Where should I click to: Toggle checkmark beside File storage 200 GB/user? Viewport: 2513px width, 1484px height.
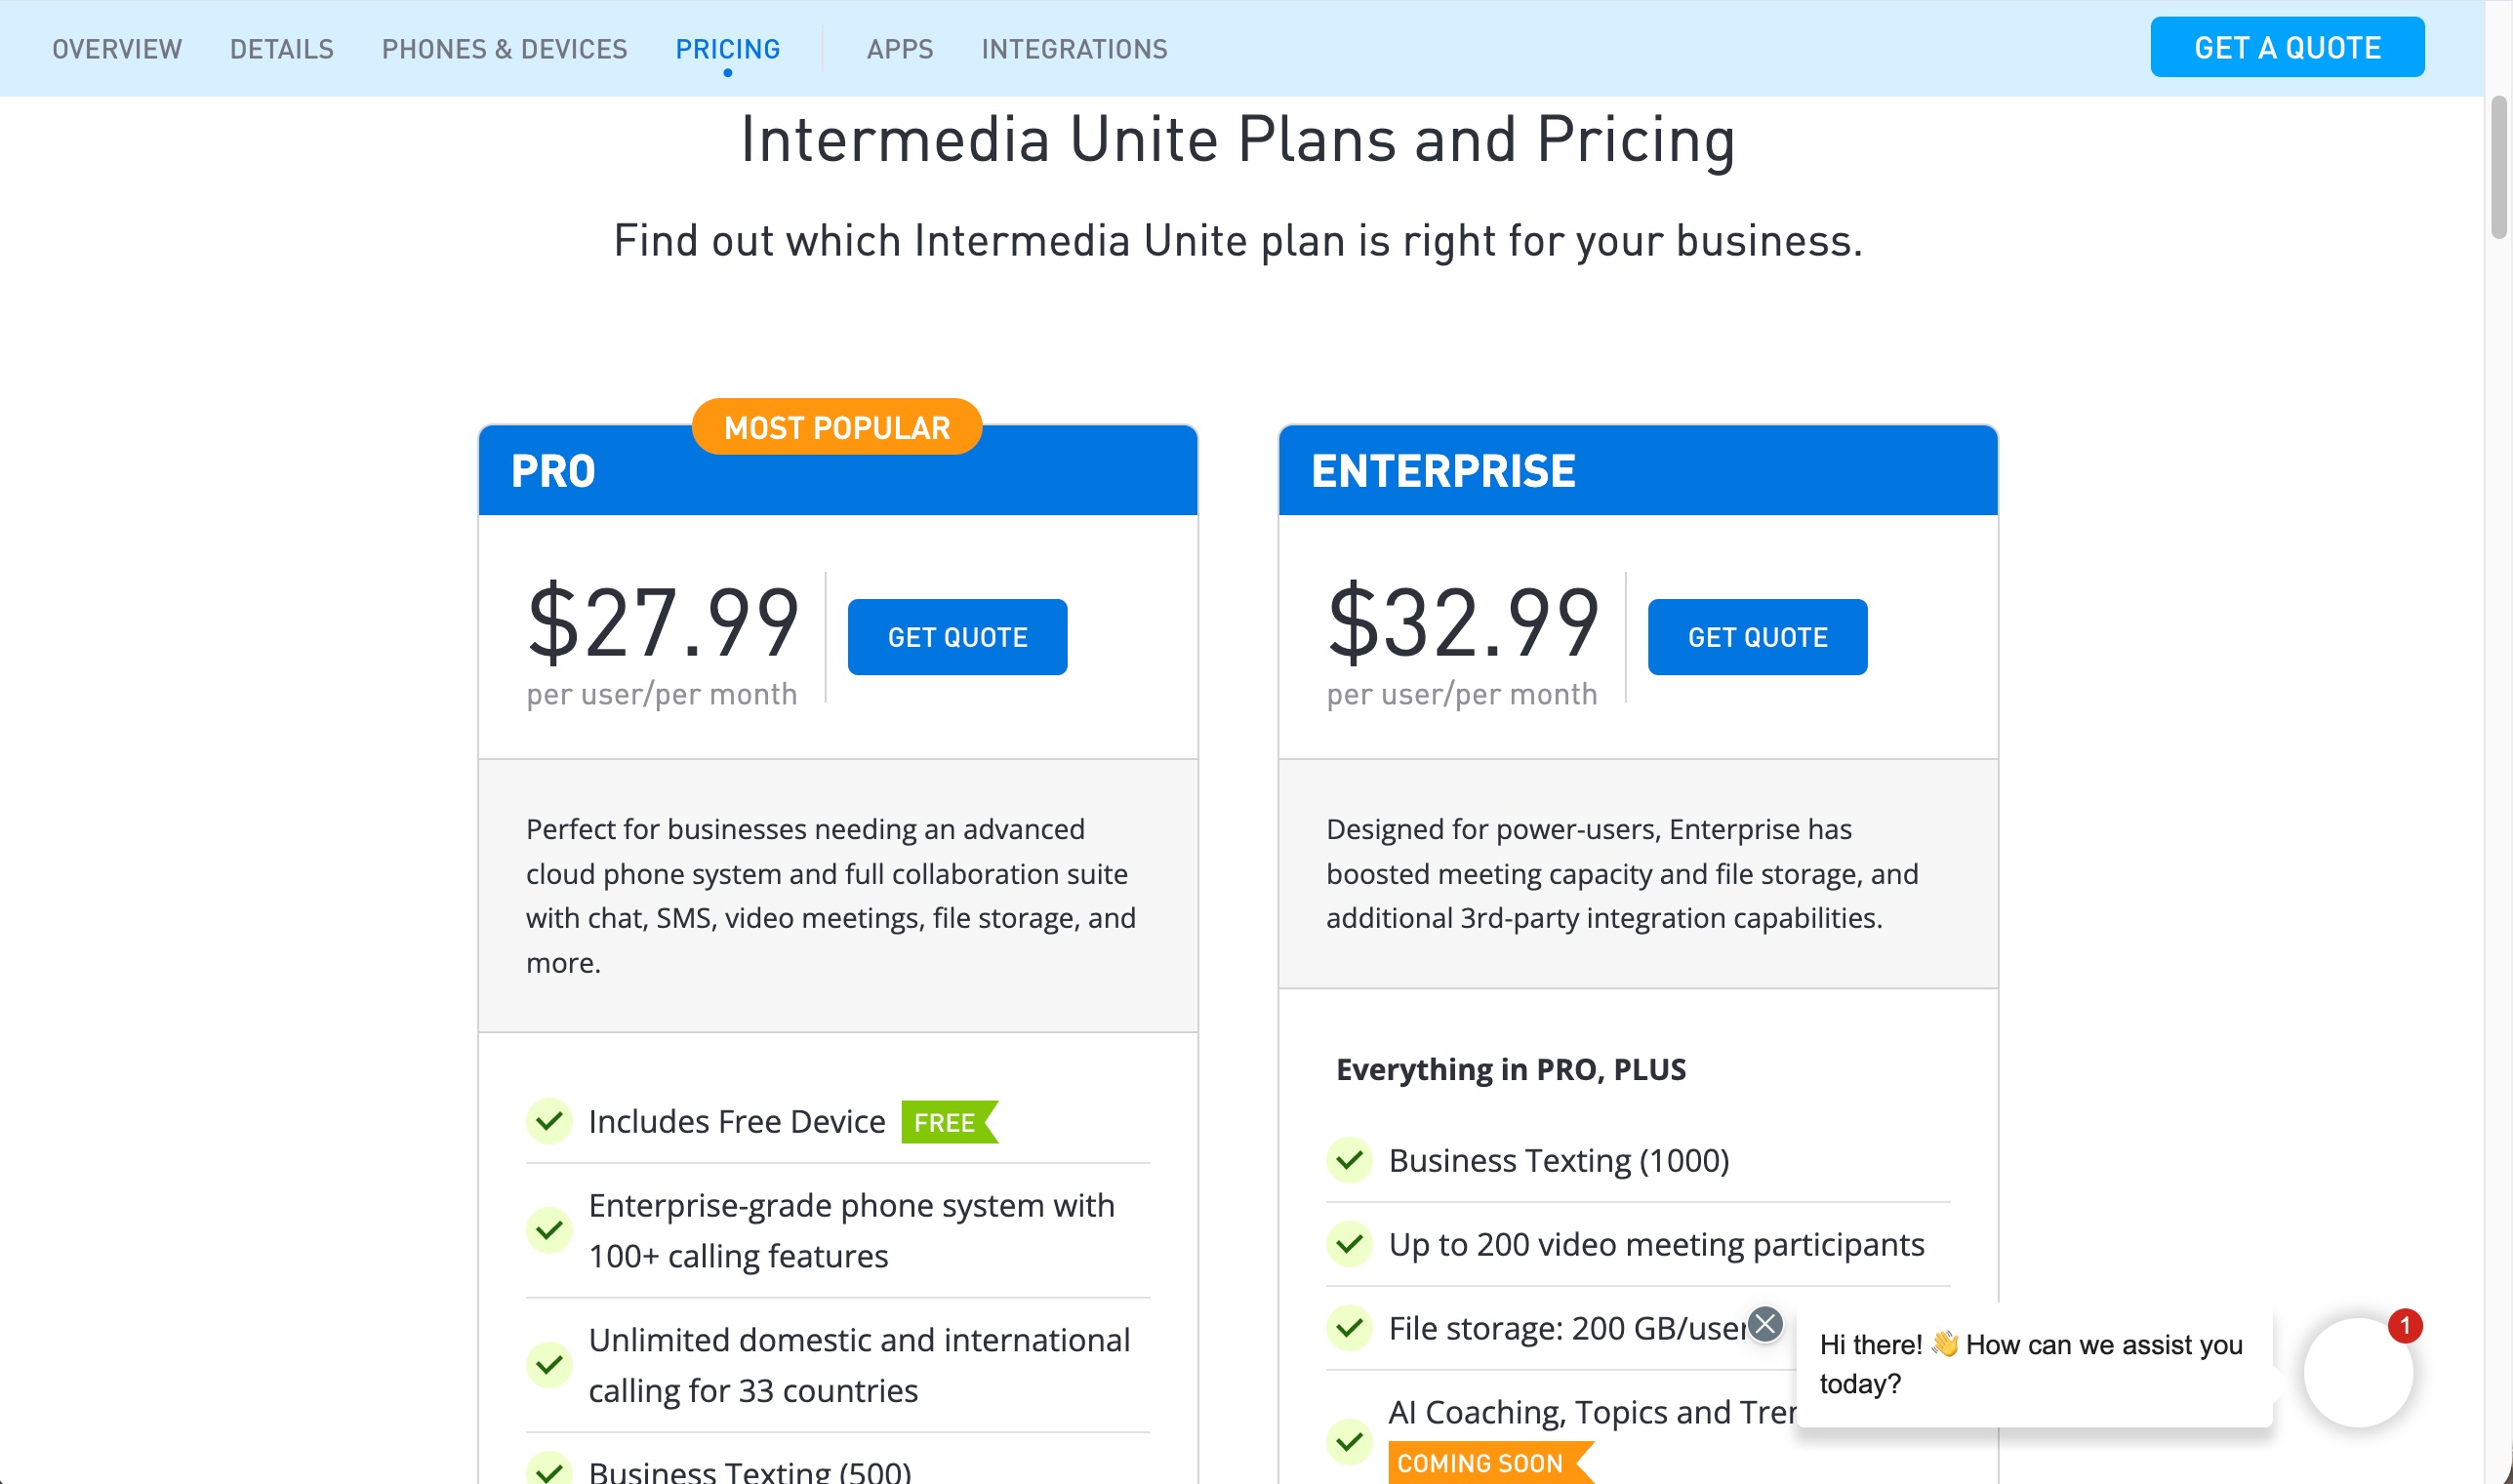[1349, 1329]
